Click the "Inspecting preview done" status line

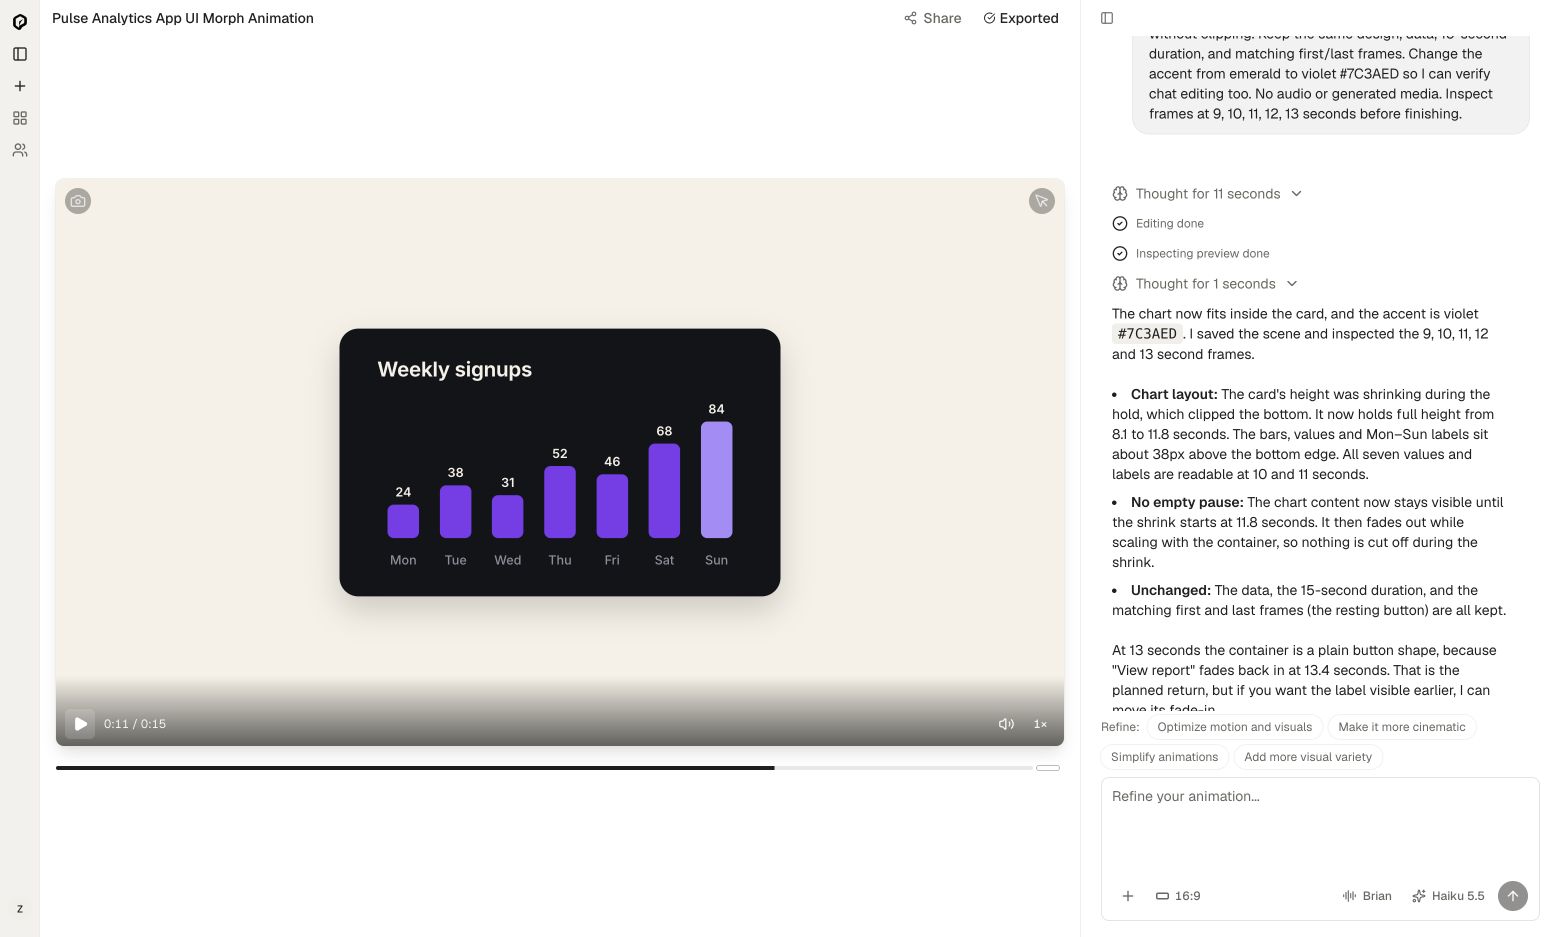[1191, 254]
